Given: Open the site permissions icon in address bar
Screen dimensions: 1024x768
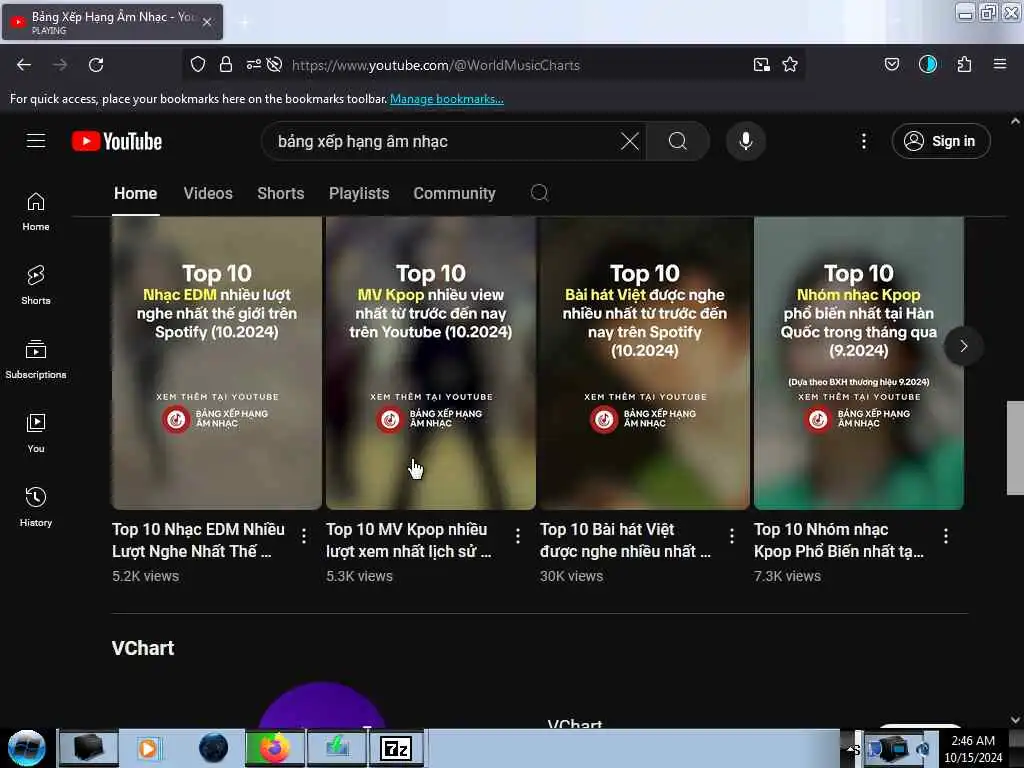Looking at the screenshot, I should [x=253, y=65].
